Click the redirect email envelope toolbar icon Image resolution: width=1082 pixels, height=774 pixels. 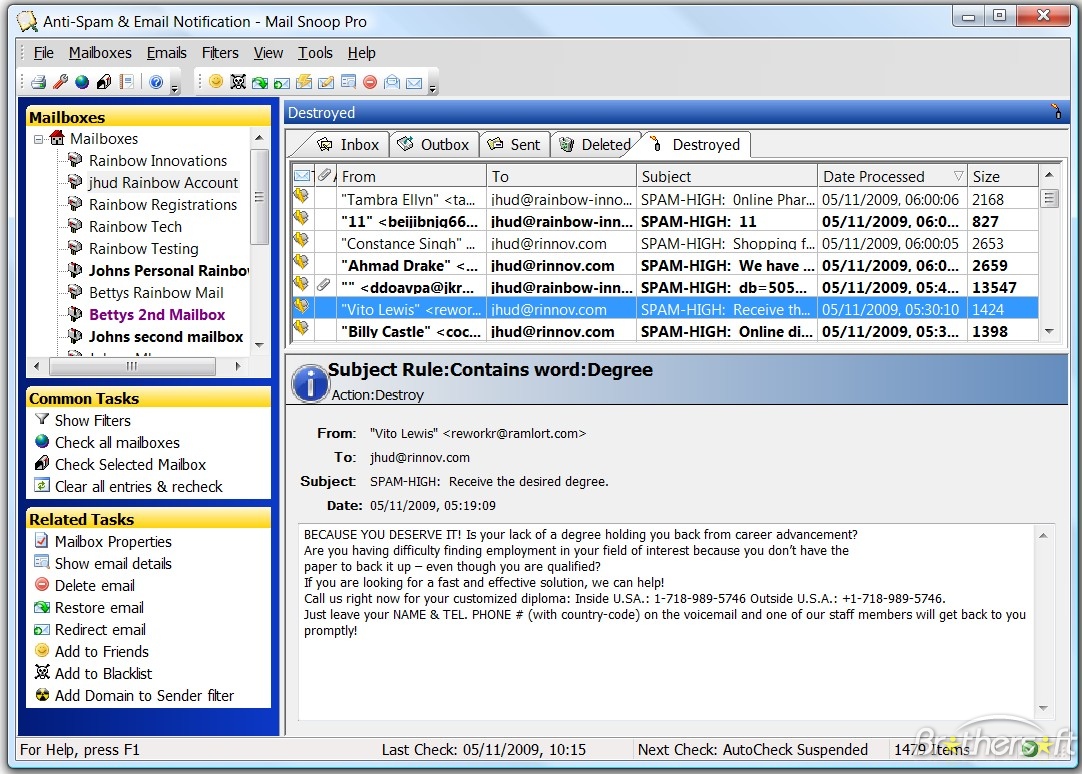(282, 83)
